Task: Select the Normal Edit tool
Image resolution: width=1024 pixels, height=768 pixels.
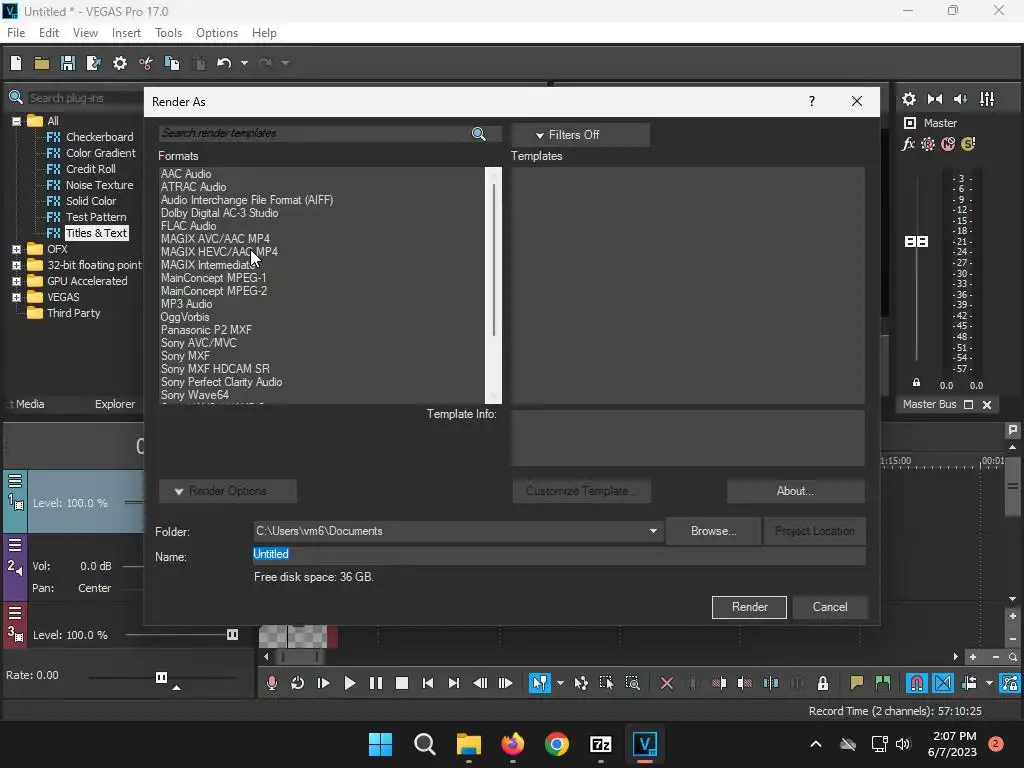Action: click(x=539, y=683)
